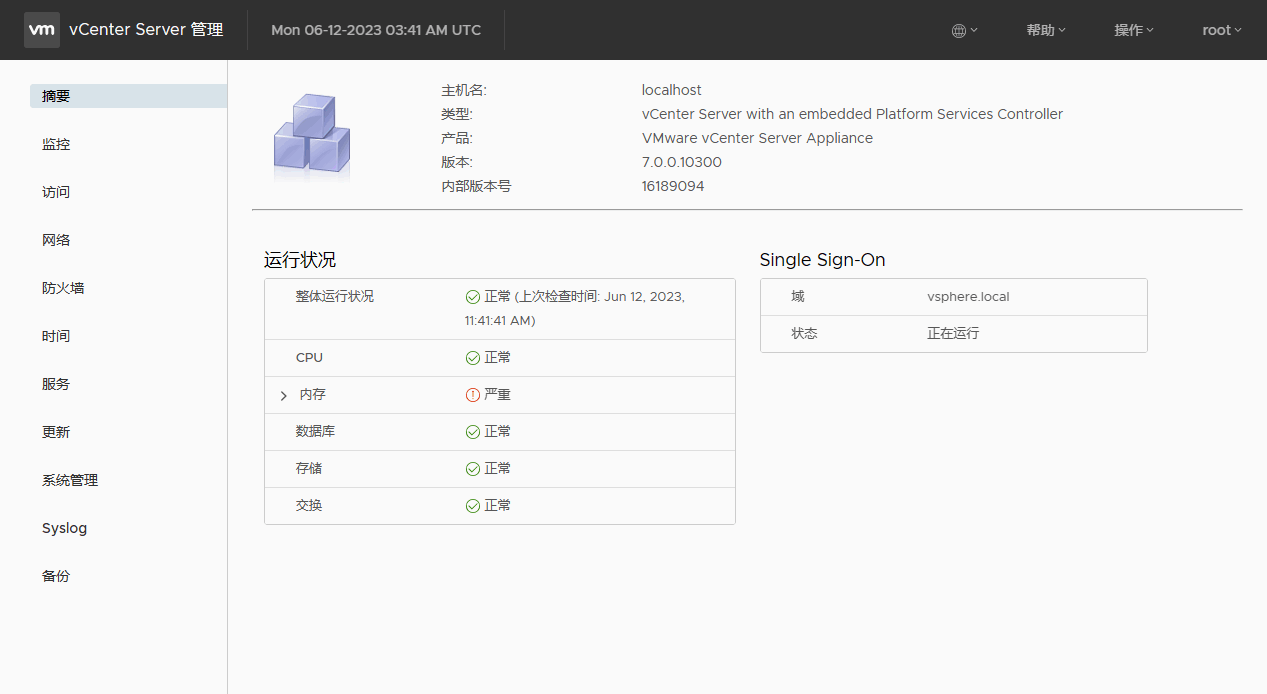Click the 类型 value describing embedded Platform Services Controller
The width and height of the screenshot is (1267, 694).
pos(852,114)
